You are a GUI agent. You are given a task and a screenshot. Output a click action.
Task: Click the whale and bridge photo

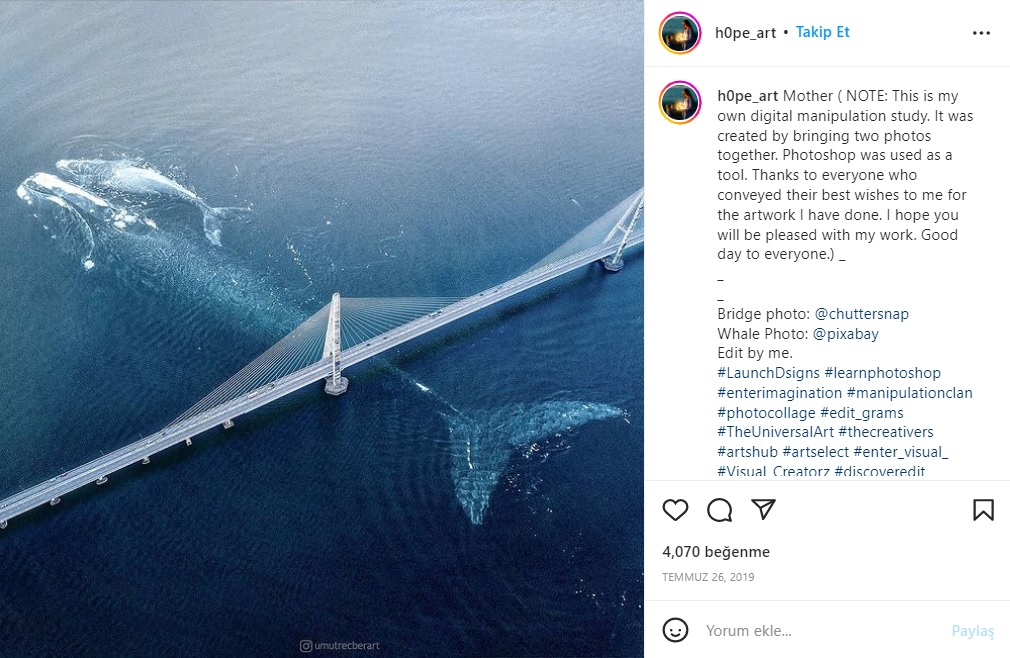pos(322,329)
